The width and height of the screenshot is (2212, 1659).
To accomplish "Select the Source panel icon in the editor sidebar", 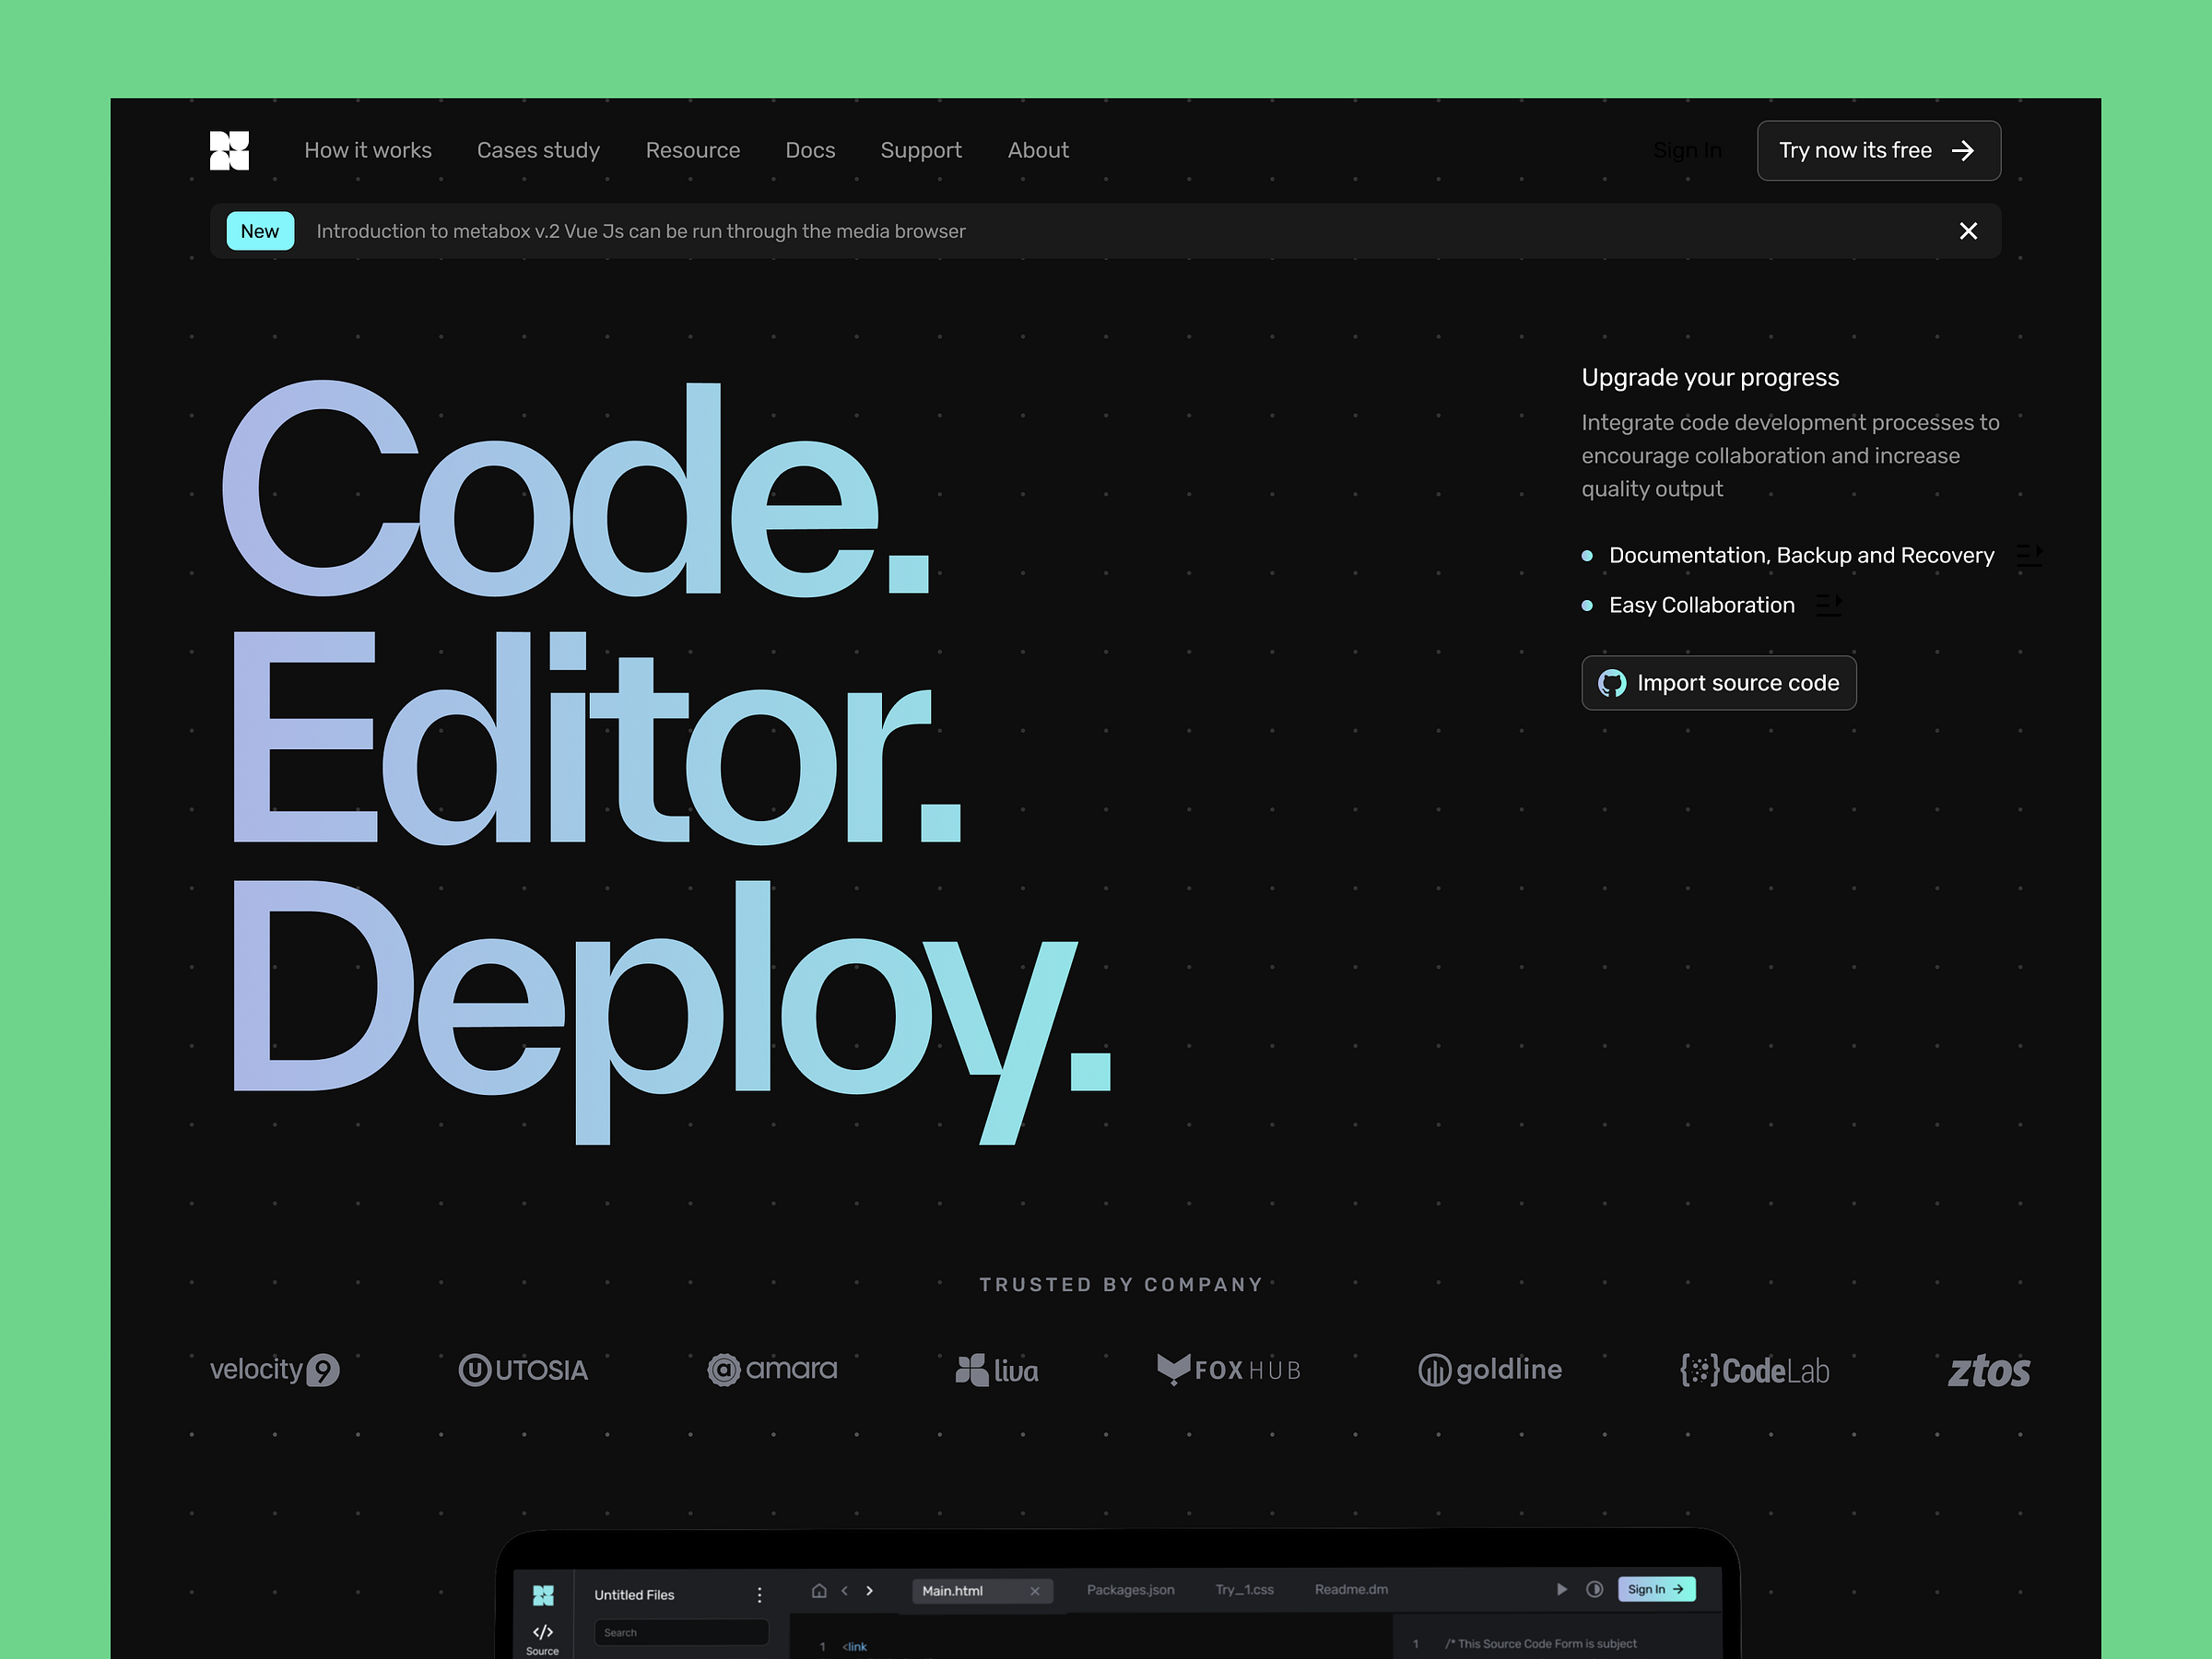I will pos(542,1632).
